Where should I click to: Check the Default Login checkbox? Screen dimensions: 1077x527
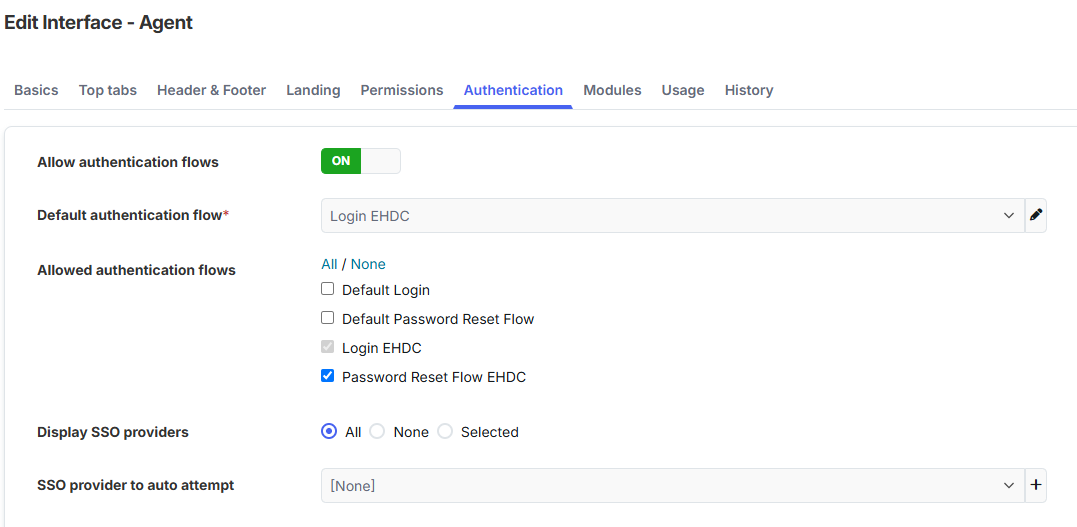coord(328,289)
